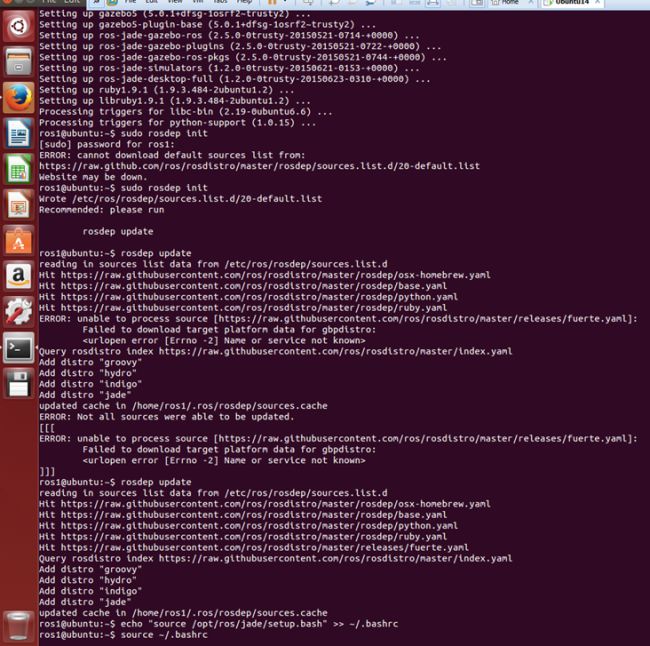The height and width of the screenshot is (646, 650).
Task: Launch Ubuntu Software Center
Action: pyautogui.click(x=18, y=240)
